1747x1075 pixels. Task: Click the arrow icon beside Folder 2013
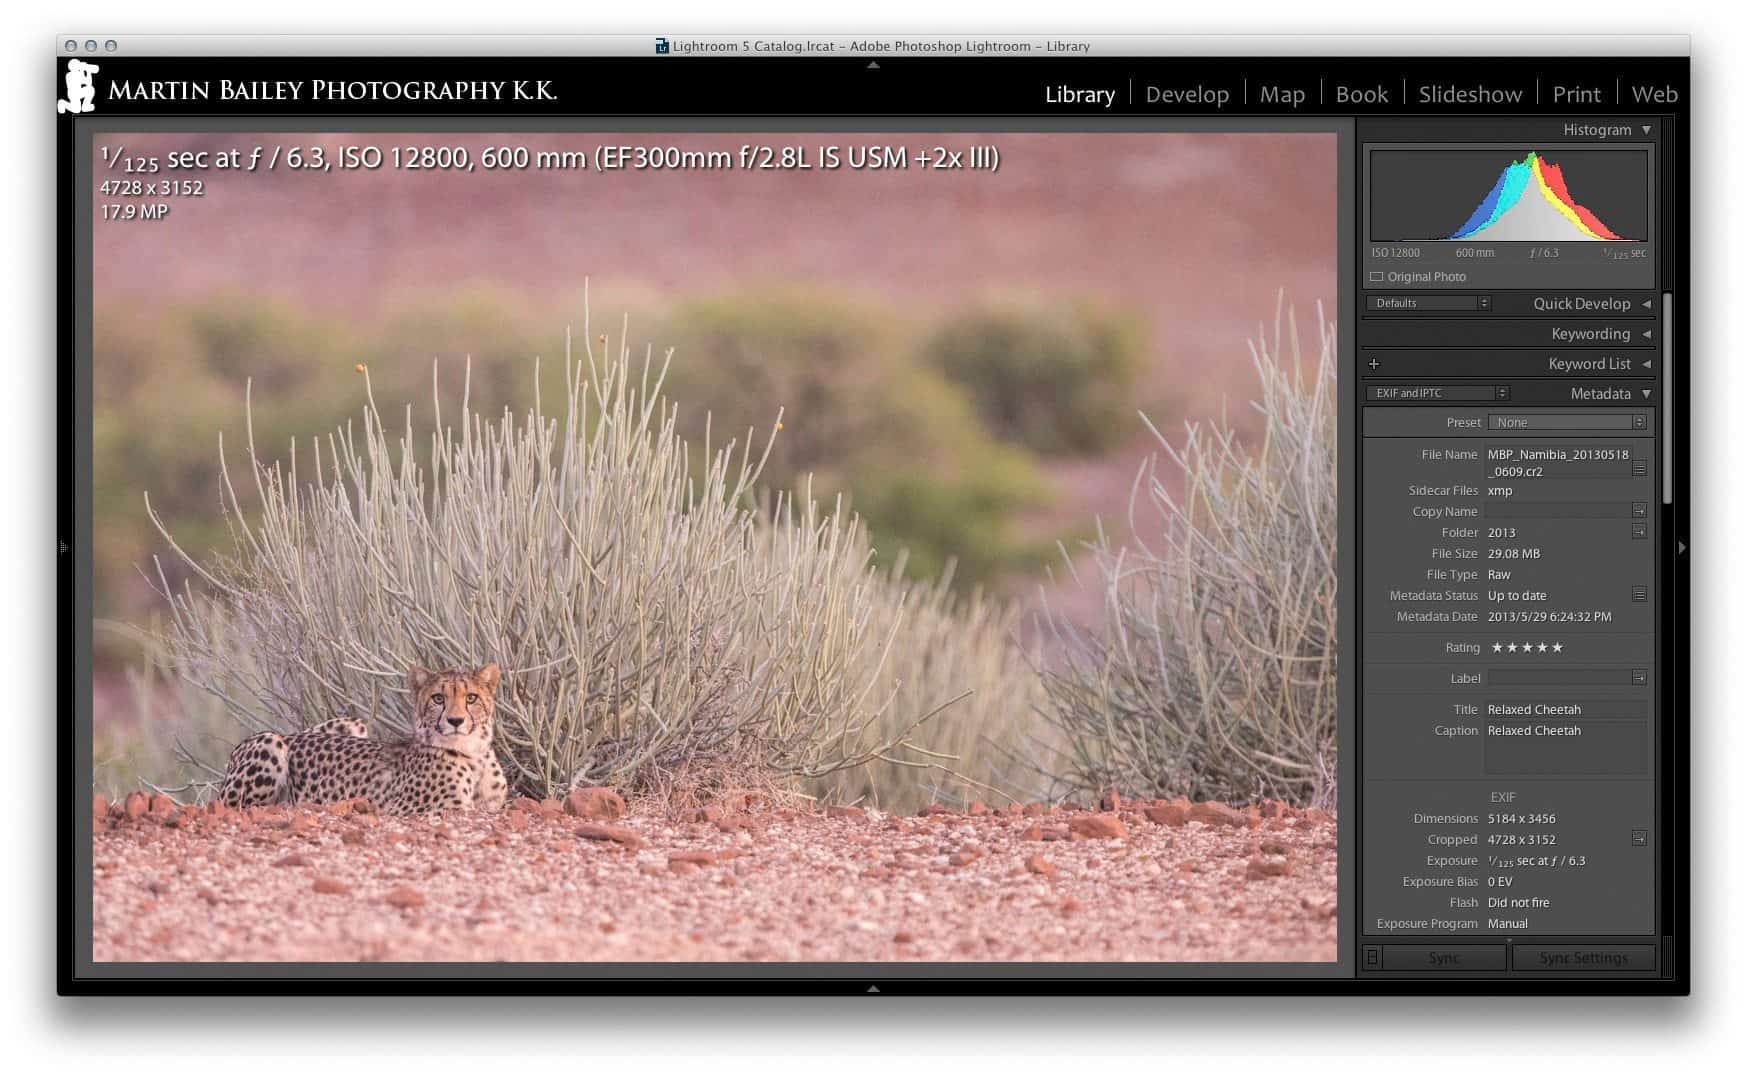pyautogui.click(x=1638, y=532)
